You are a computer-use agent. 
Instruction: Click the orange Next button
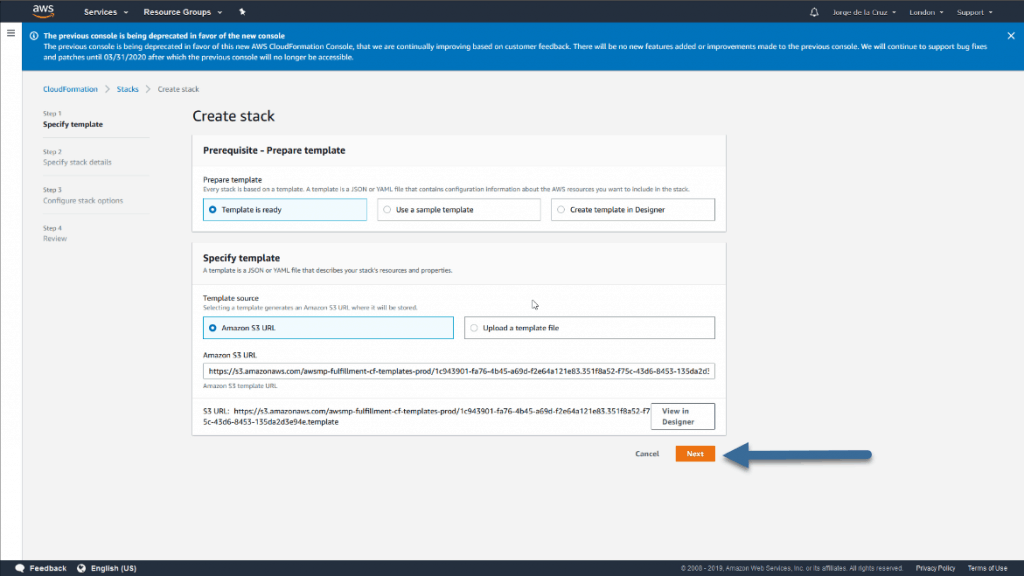point(695,454)
